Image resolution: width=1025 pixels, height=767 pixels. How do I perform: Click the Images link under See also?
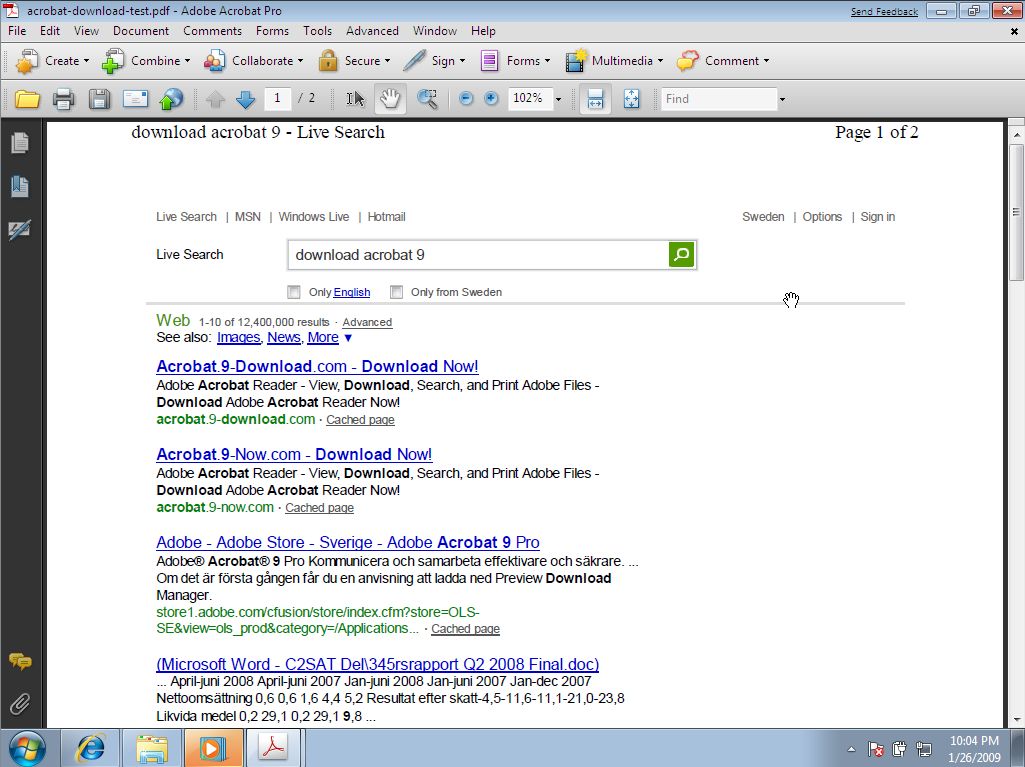click(239, 337)
